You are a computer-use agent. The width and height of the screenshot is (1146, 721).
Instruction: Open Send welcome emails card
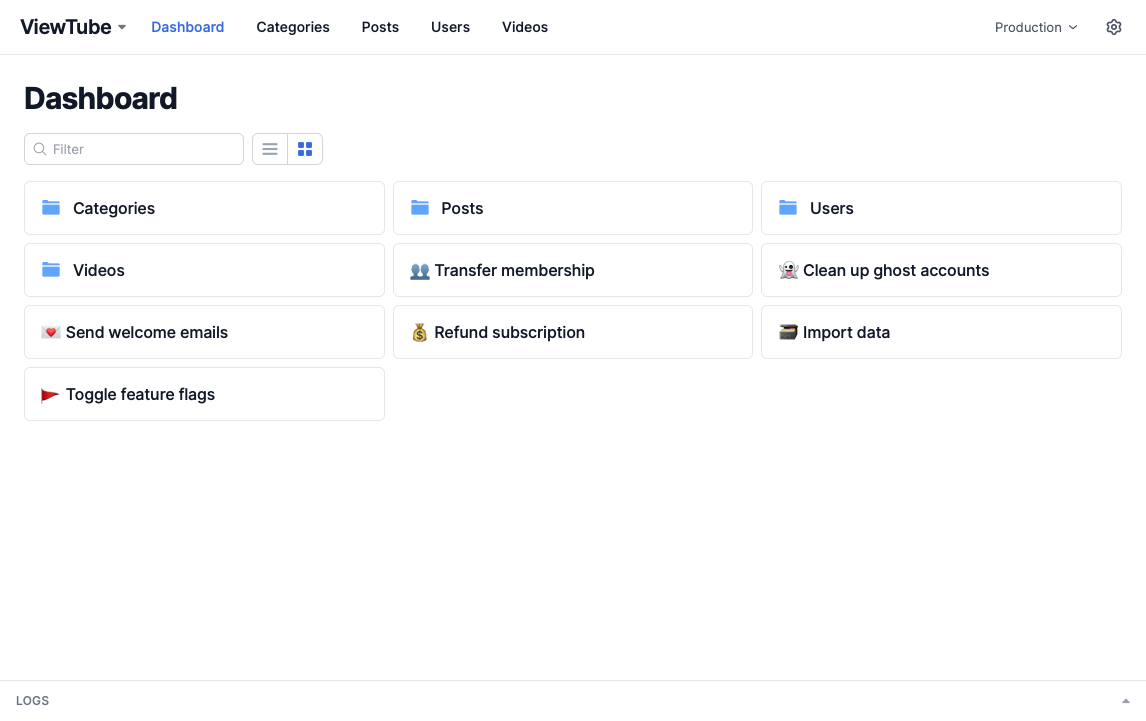[204, 332]
